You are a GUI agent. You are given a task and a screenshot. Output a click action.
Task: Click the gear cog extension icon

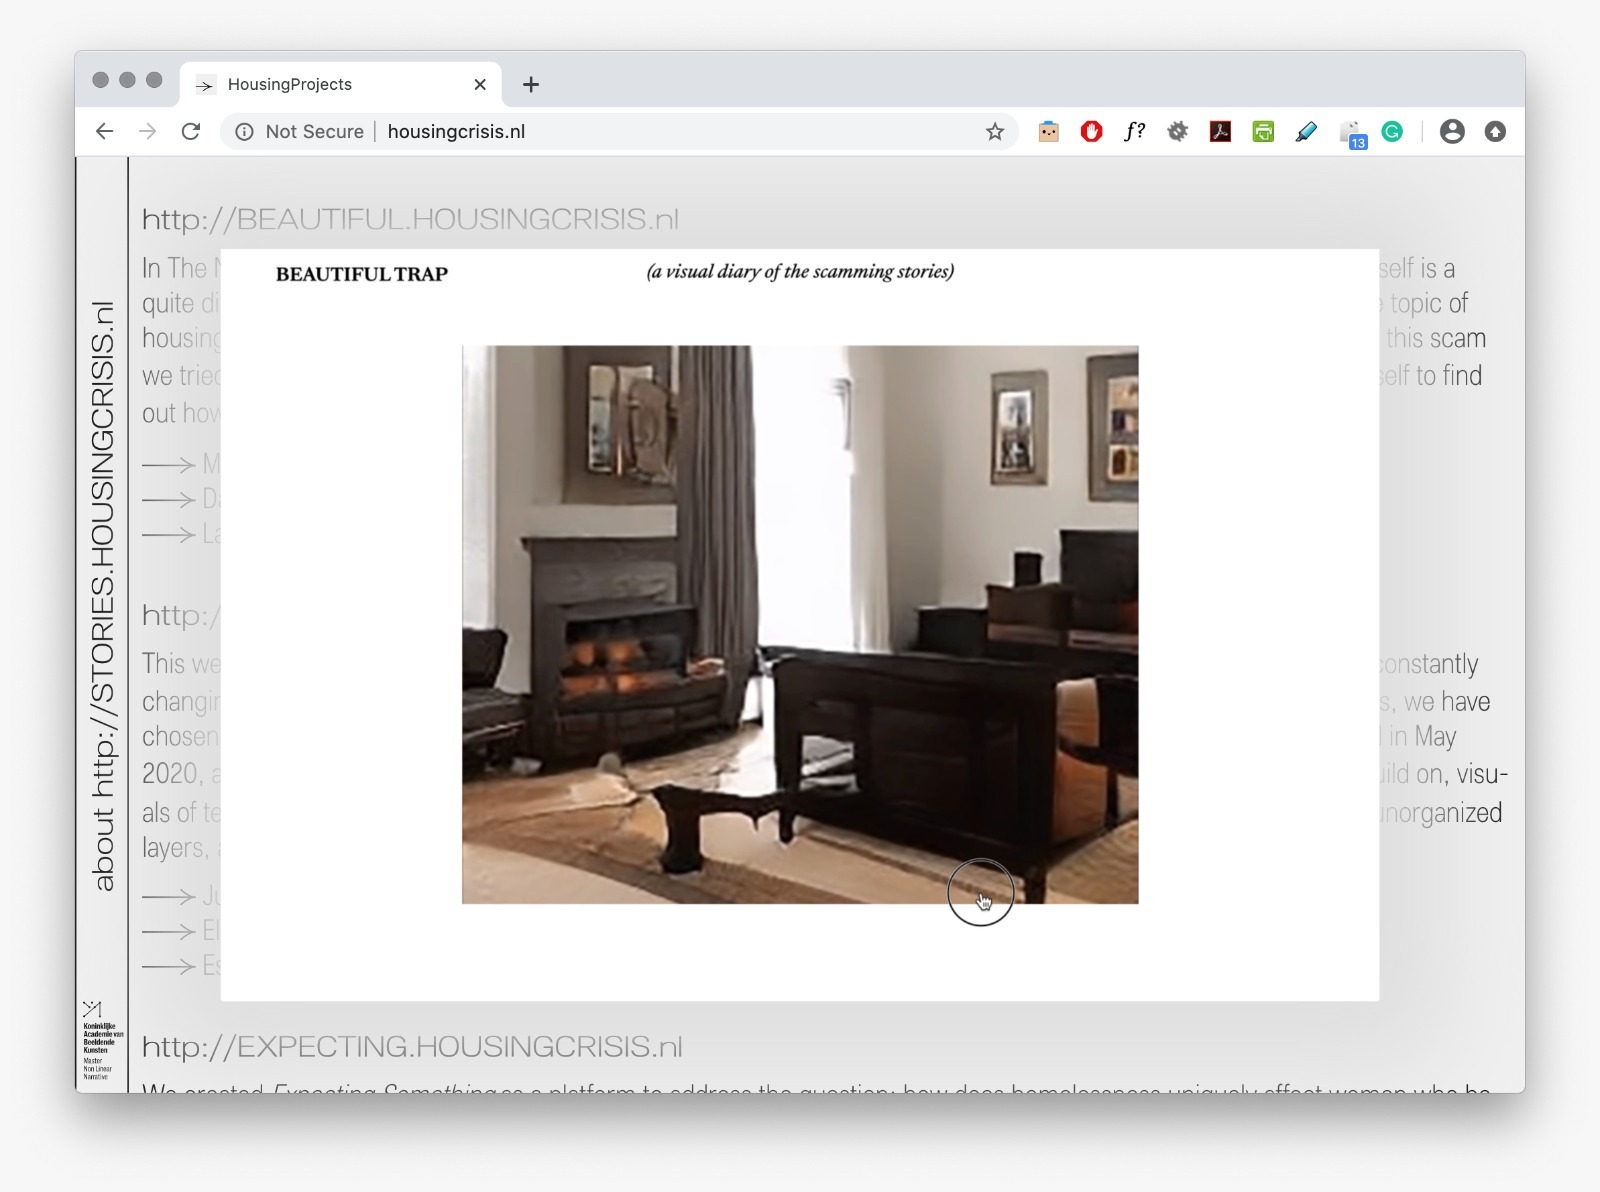point(1177,132)
